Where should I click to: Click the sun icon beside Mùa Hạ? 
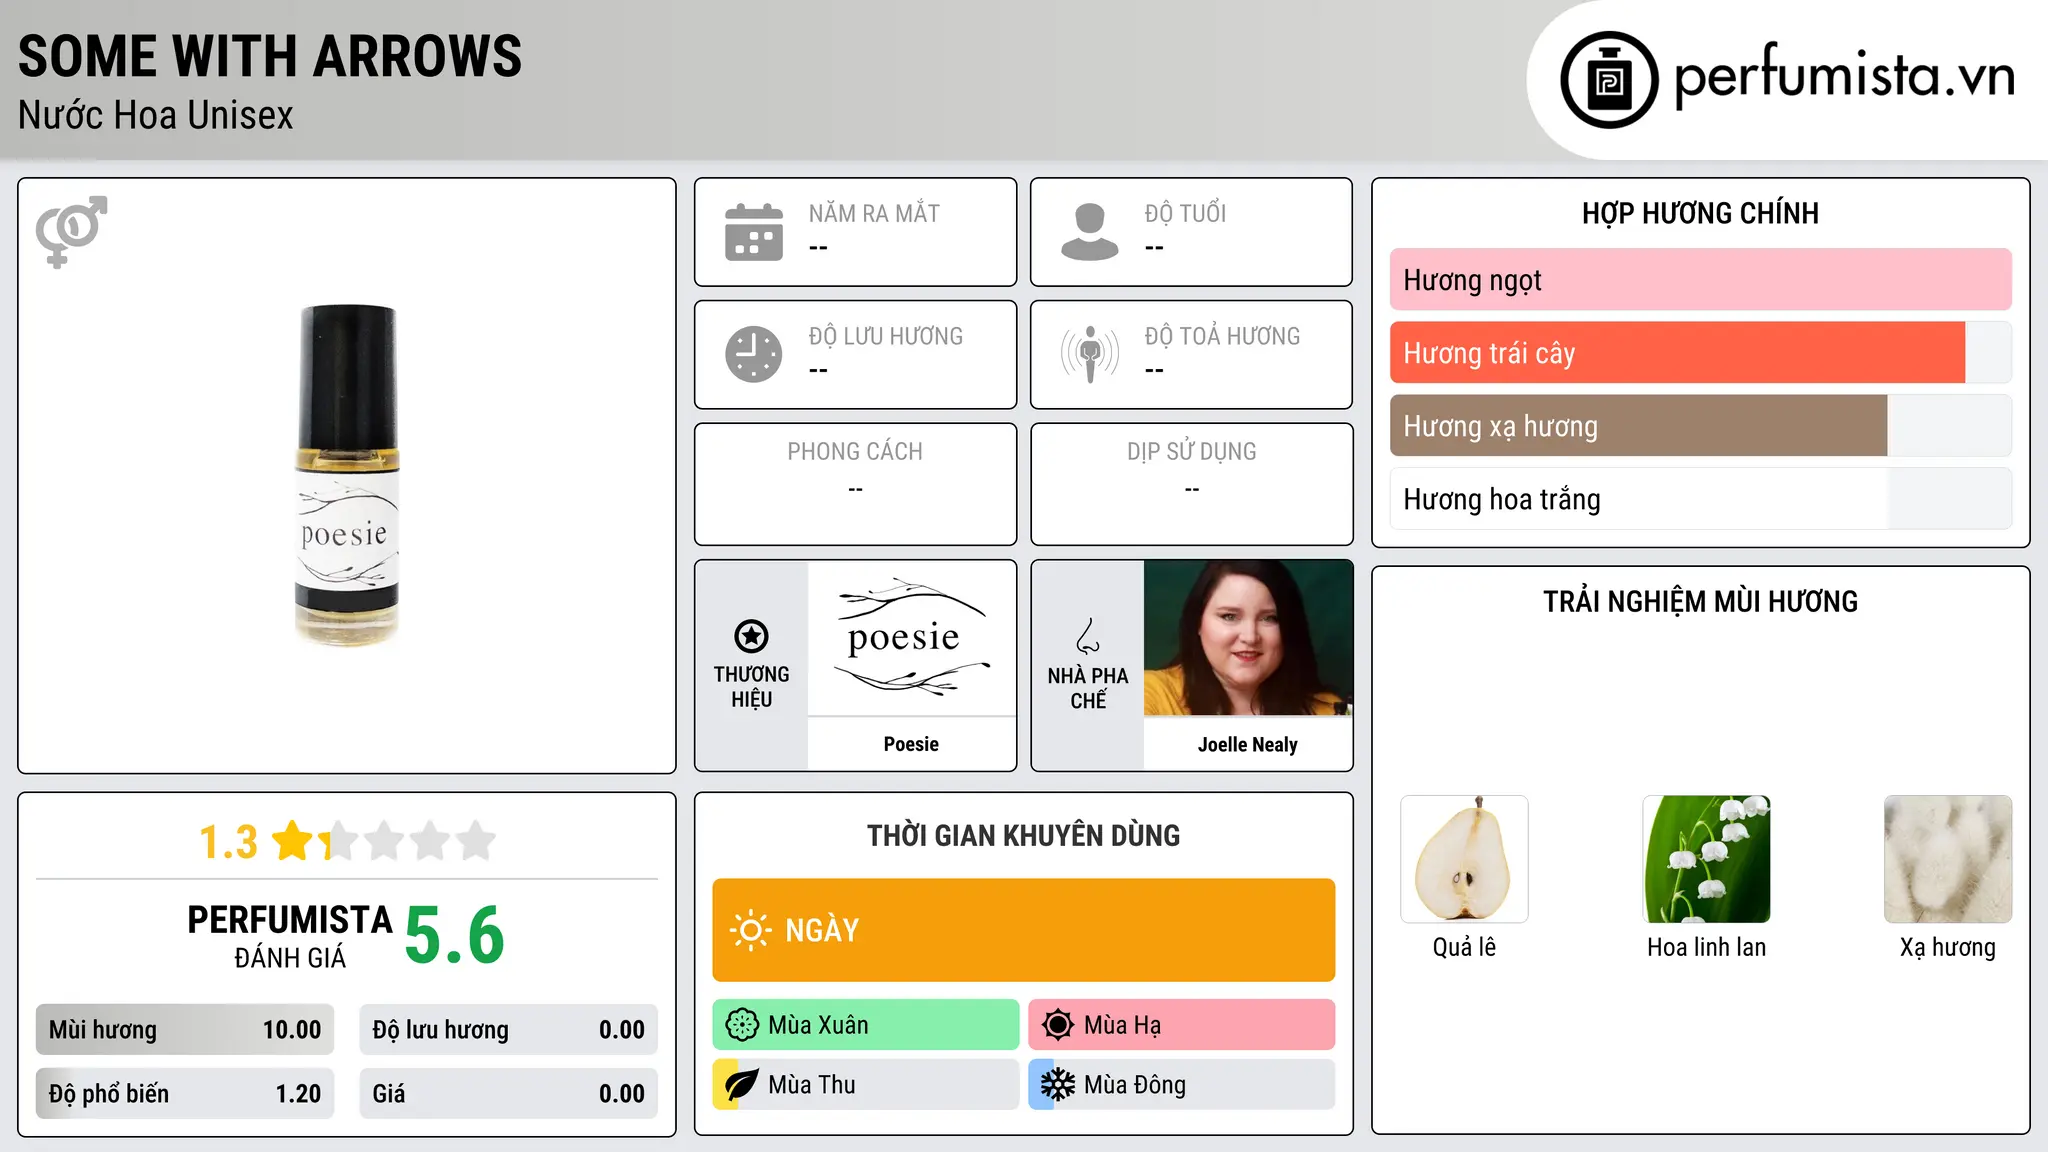pos(1058,1025)
